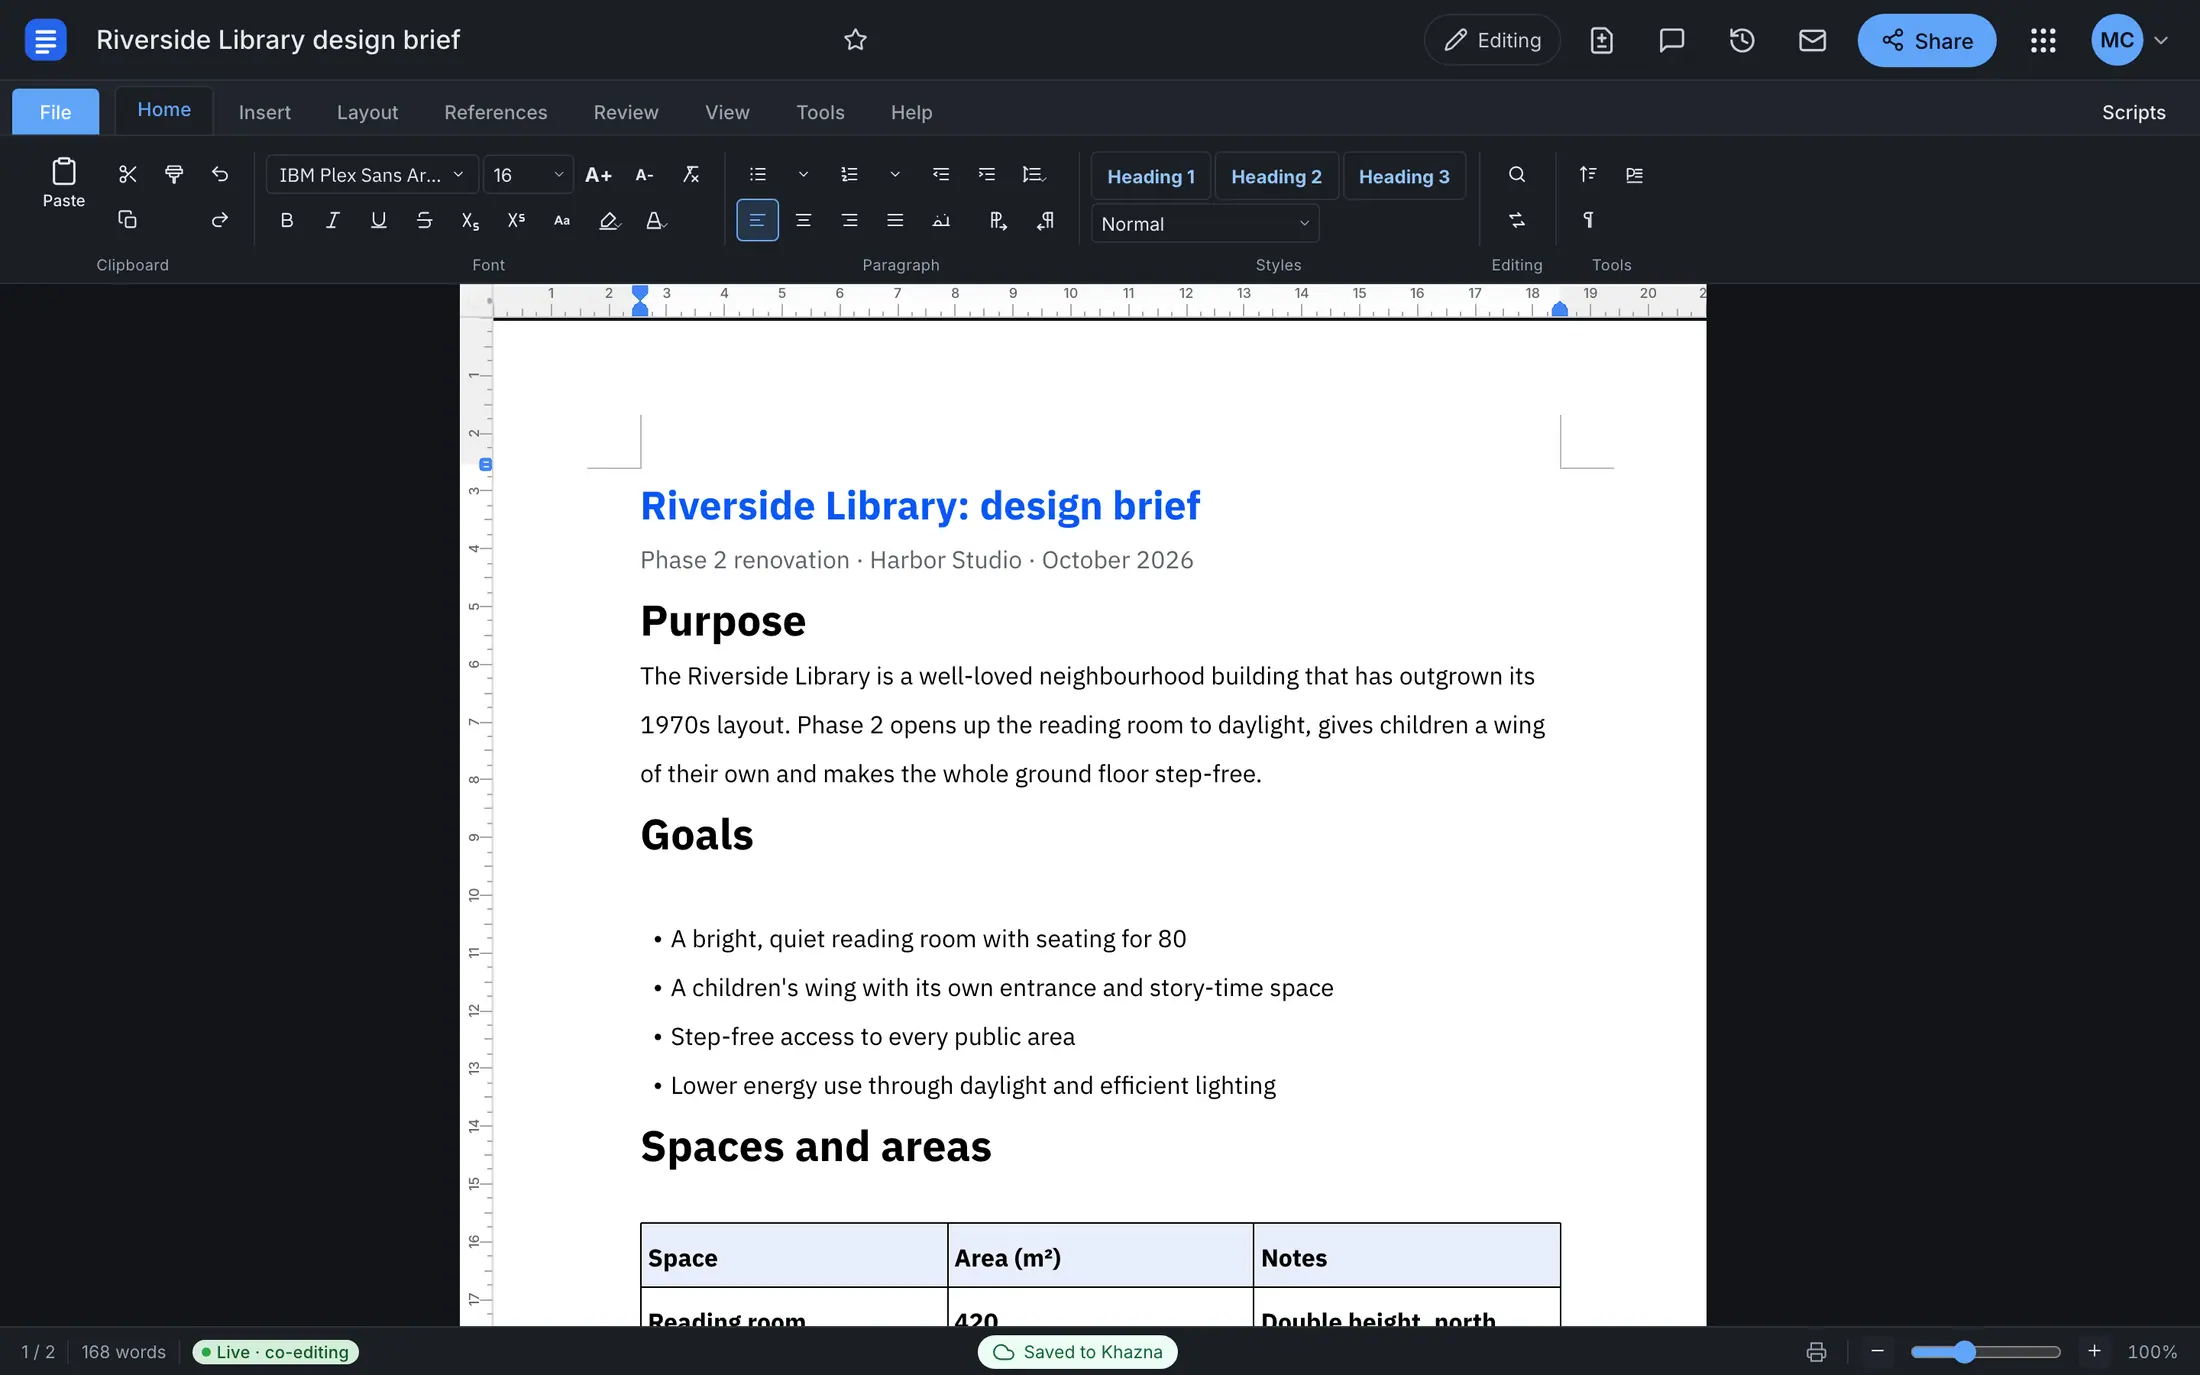2200x1375 pixels.
Task: Open Find search icon in Editing group
Action: tap(1516, 174)
